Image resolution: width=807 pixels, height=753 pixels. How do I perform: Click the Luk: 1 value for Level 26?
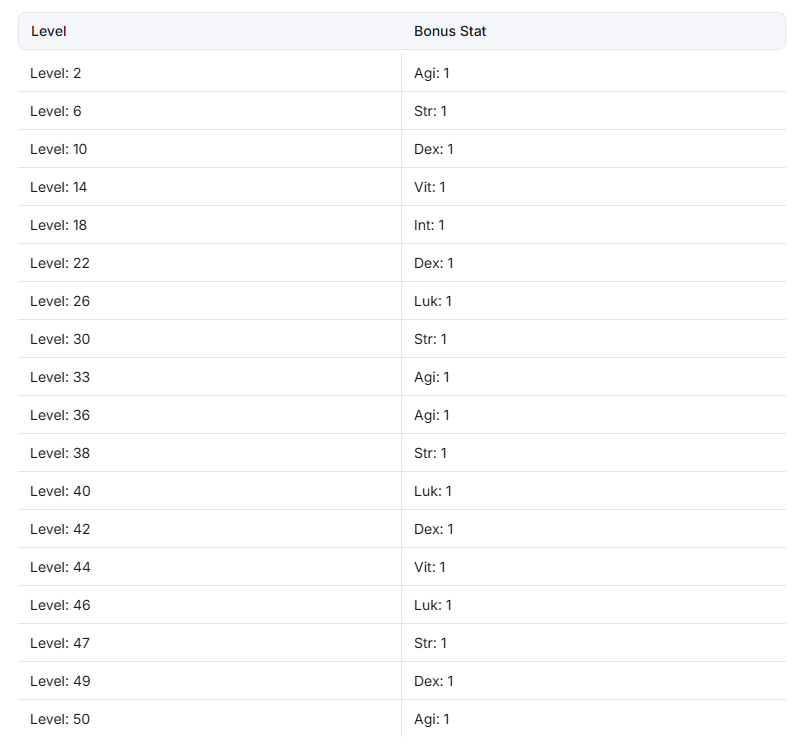tap(433, 302)
